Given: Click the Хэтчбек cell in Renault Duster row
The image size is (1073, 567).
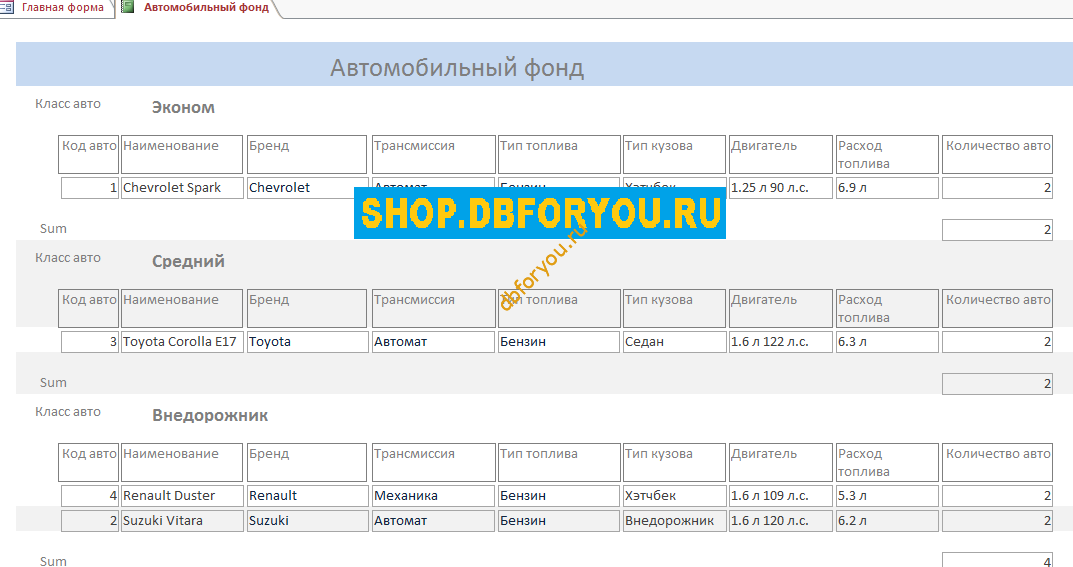Looking at the screenshot, I should [675, 496].
